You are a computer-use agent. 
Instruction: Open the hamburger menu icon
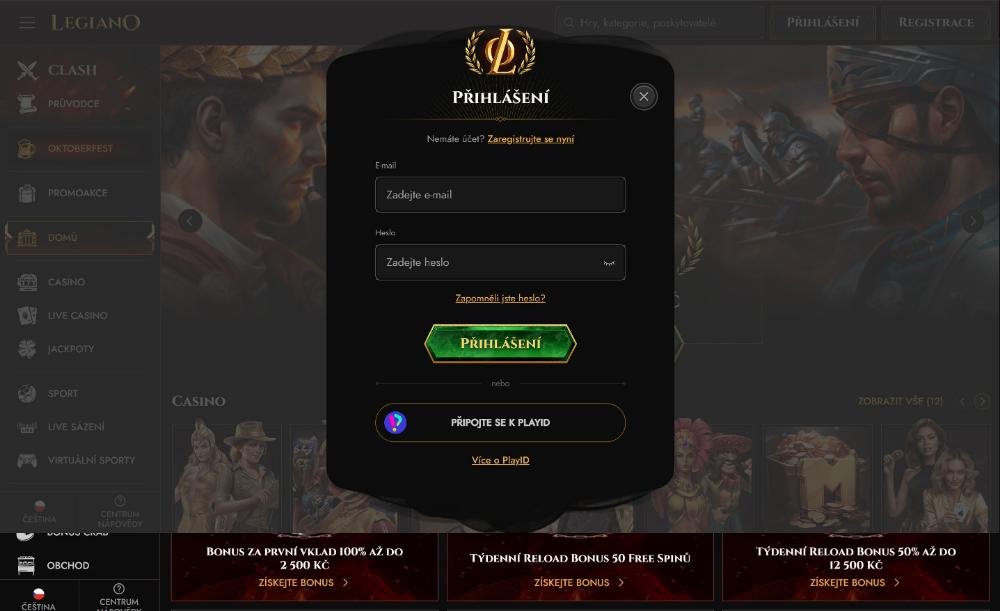pyautogui.click(x=27, y=23)
